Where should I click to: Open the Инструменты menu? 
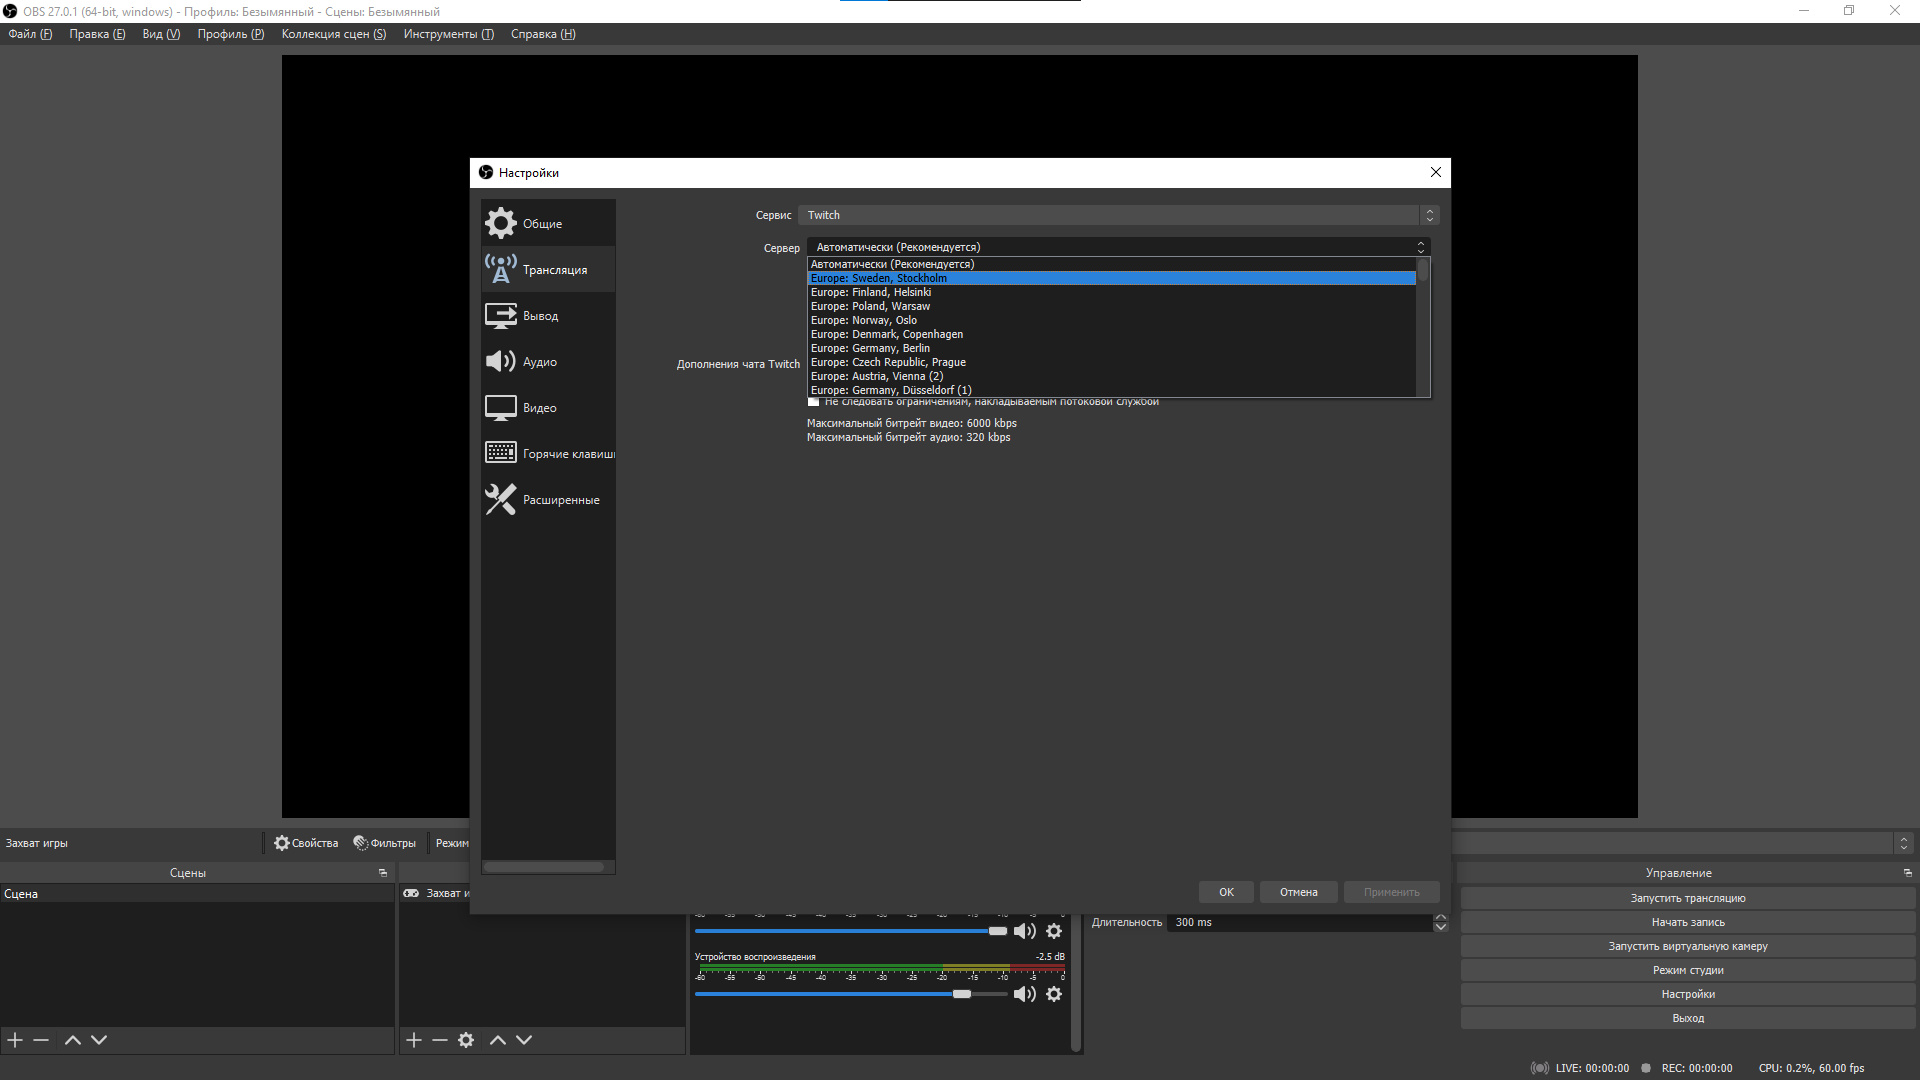449,34
